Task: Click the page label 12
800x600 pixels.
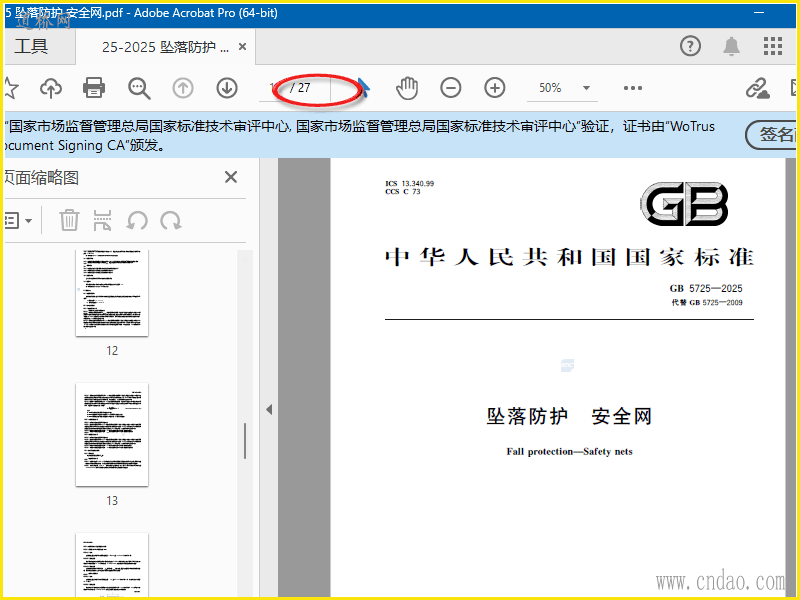Action: pyautogui.click(x=112, y=351)
